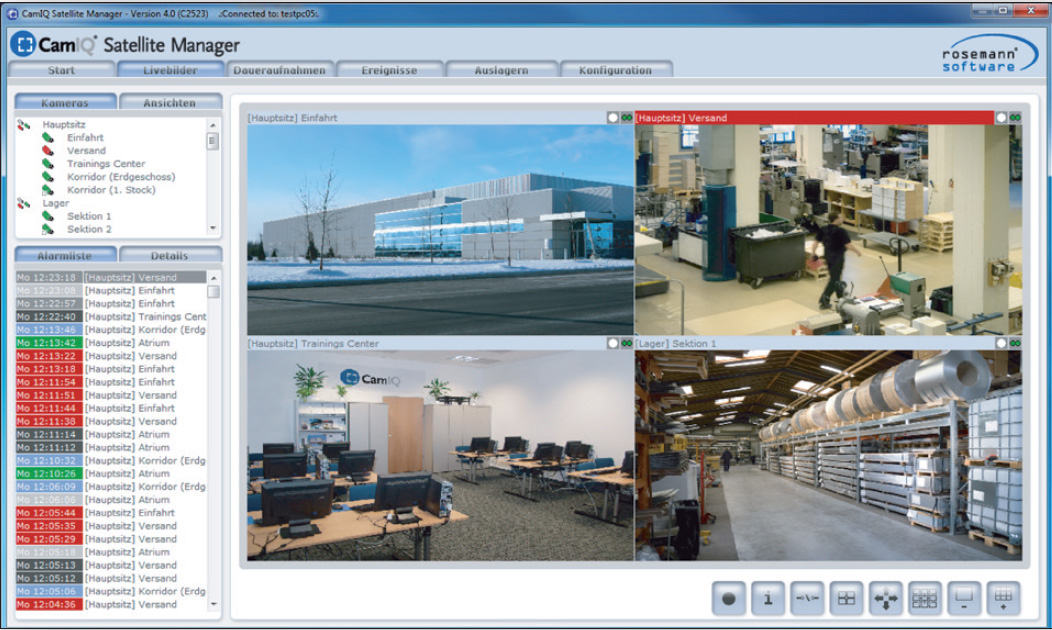This screenshot has width=1052, height=630.
Task: Click the four-arrow move control button
Action: click(886, 598)
